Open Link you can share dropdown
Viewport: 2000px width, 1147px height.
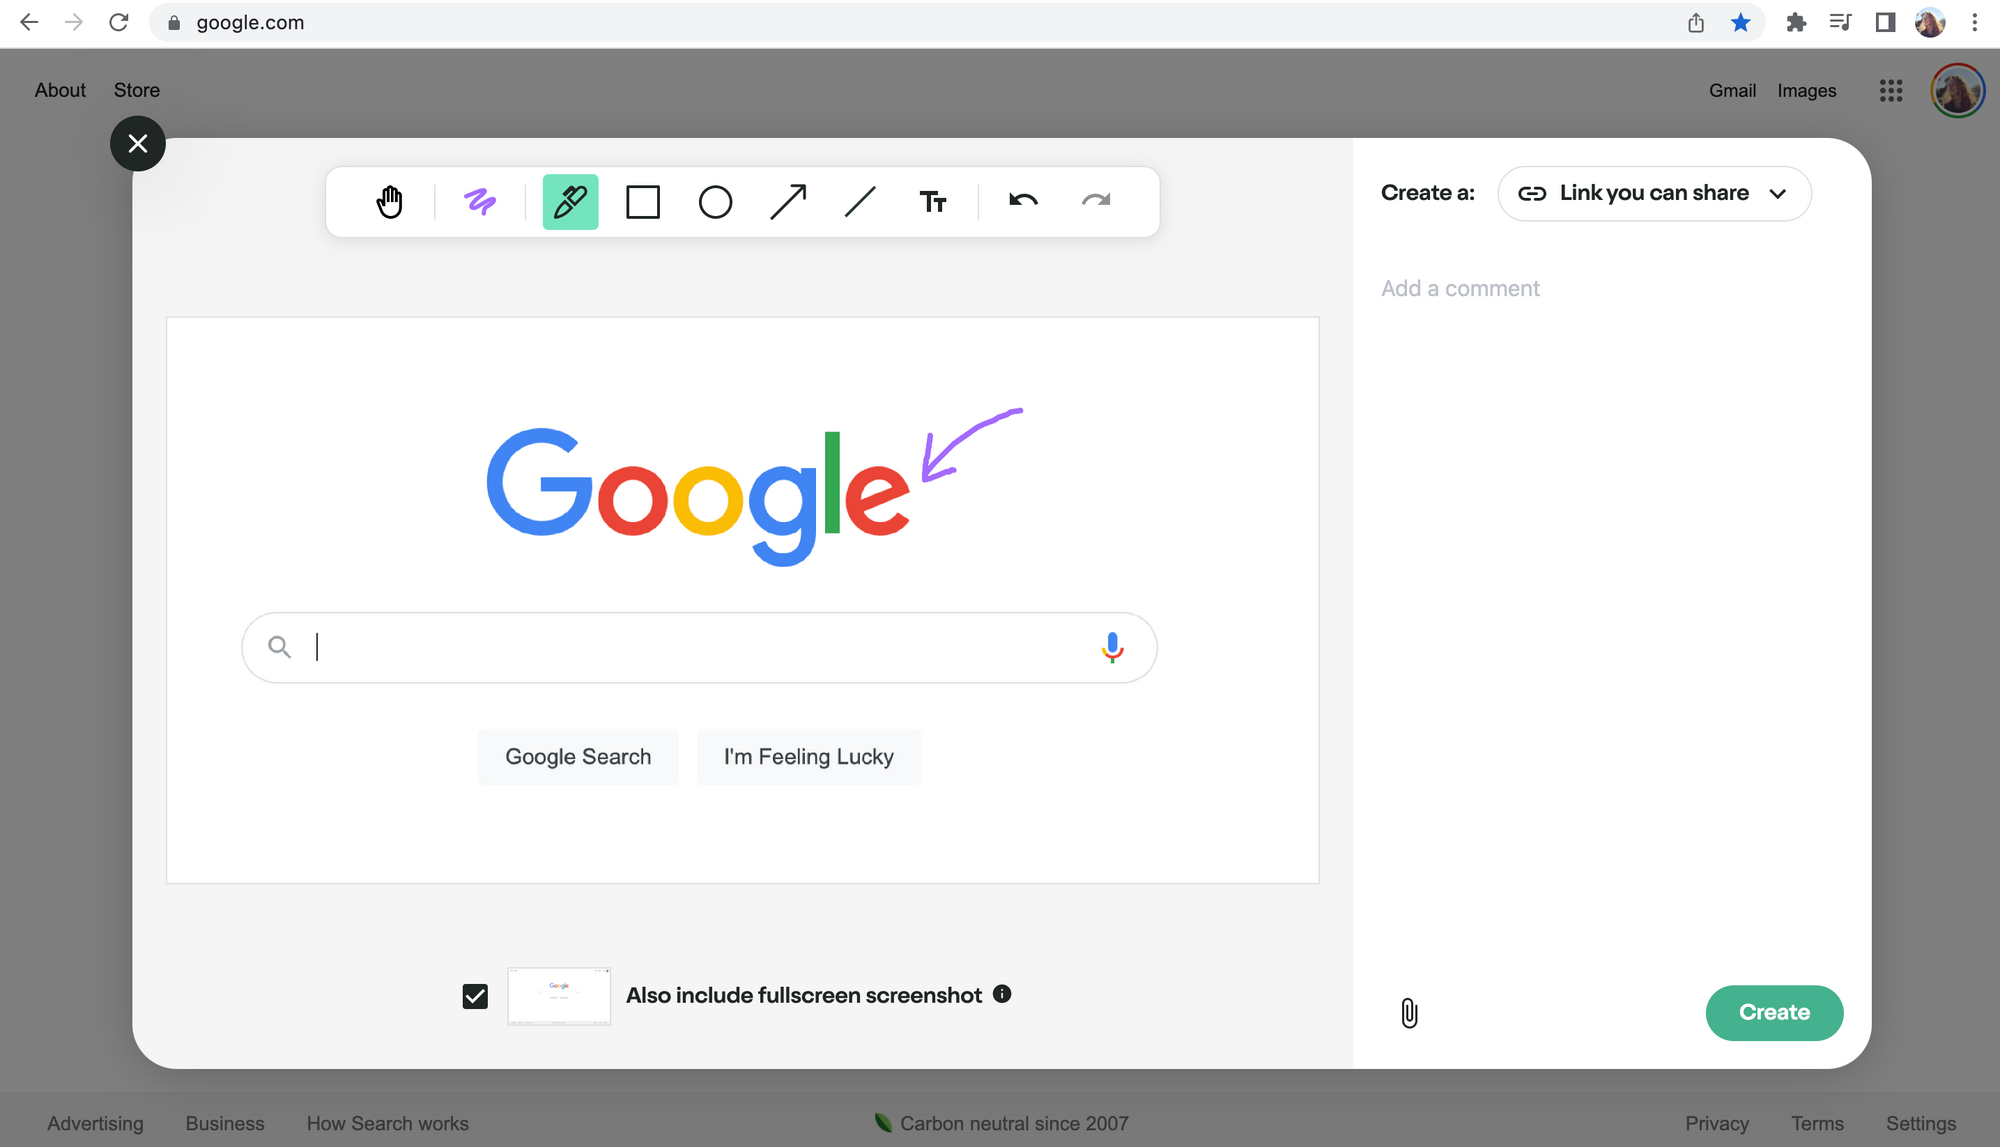coord(1654,193)
